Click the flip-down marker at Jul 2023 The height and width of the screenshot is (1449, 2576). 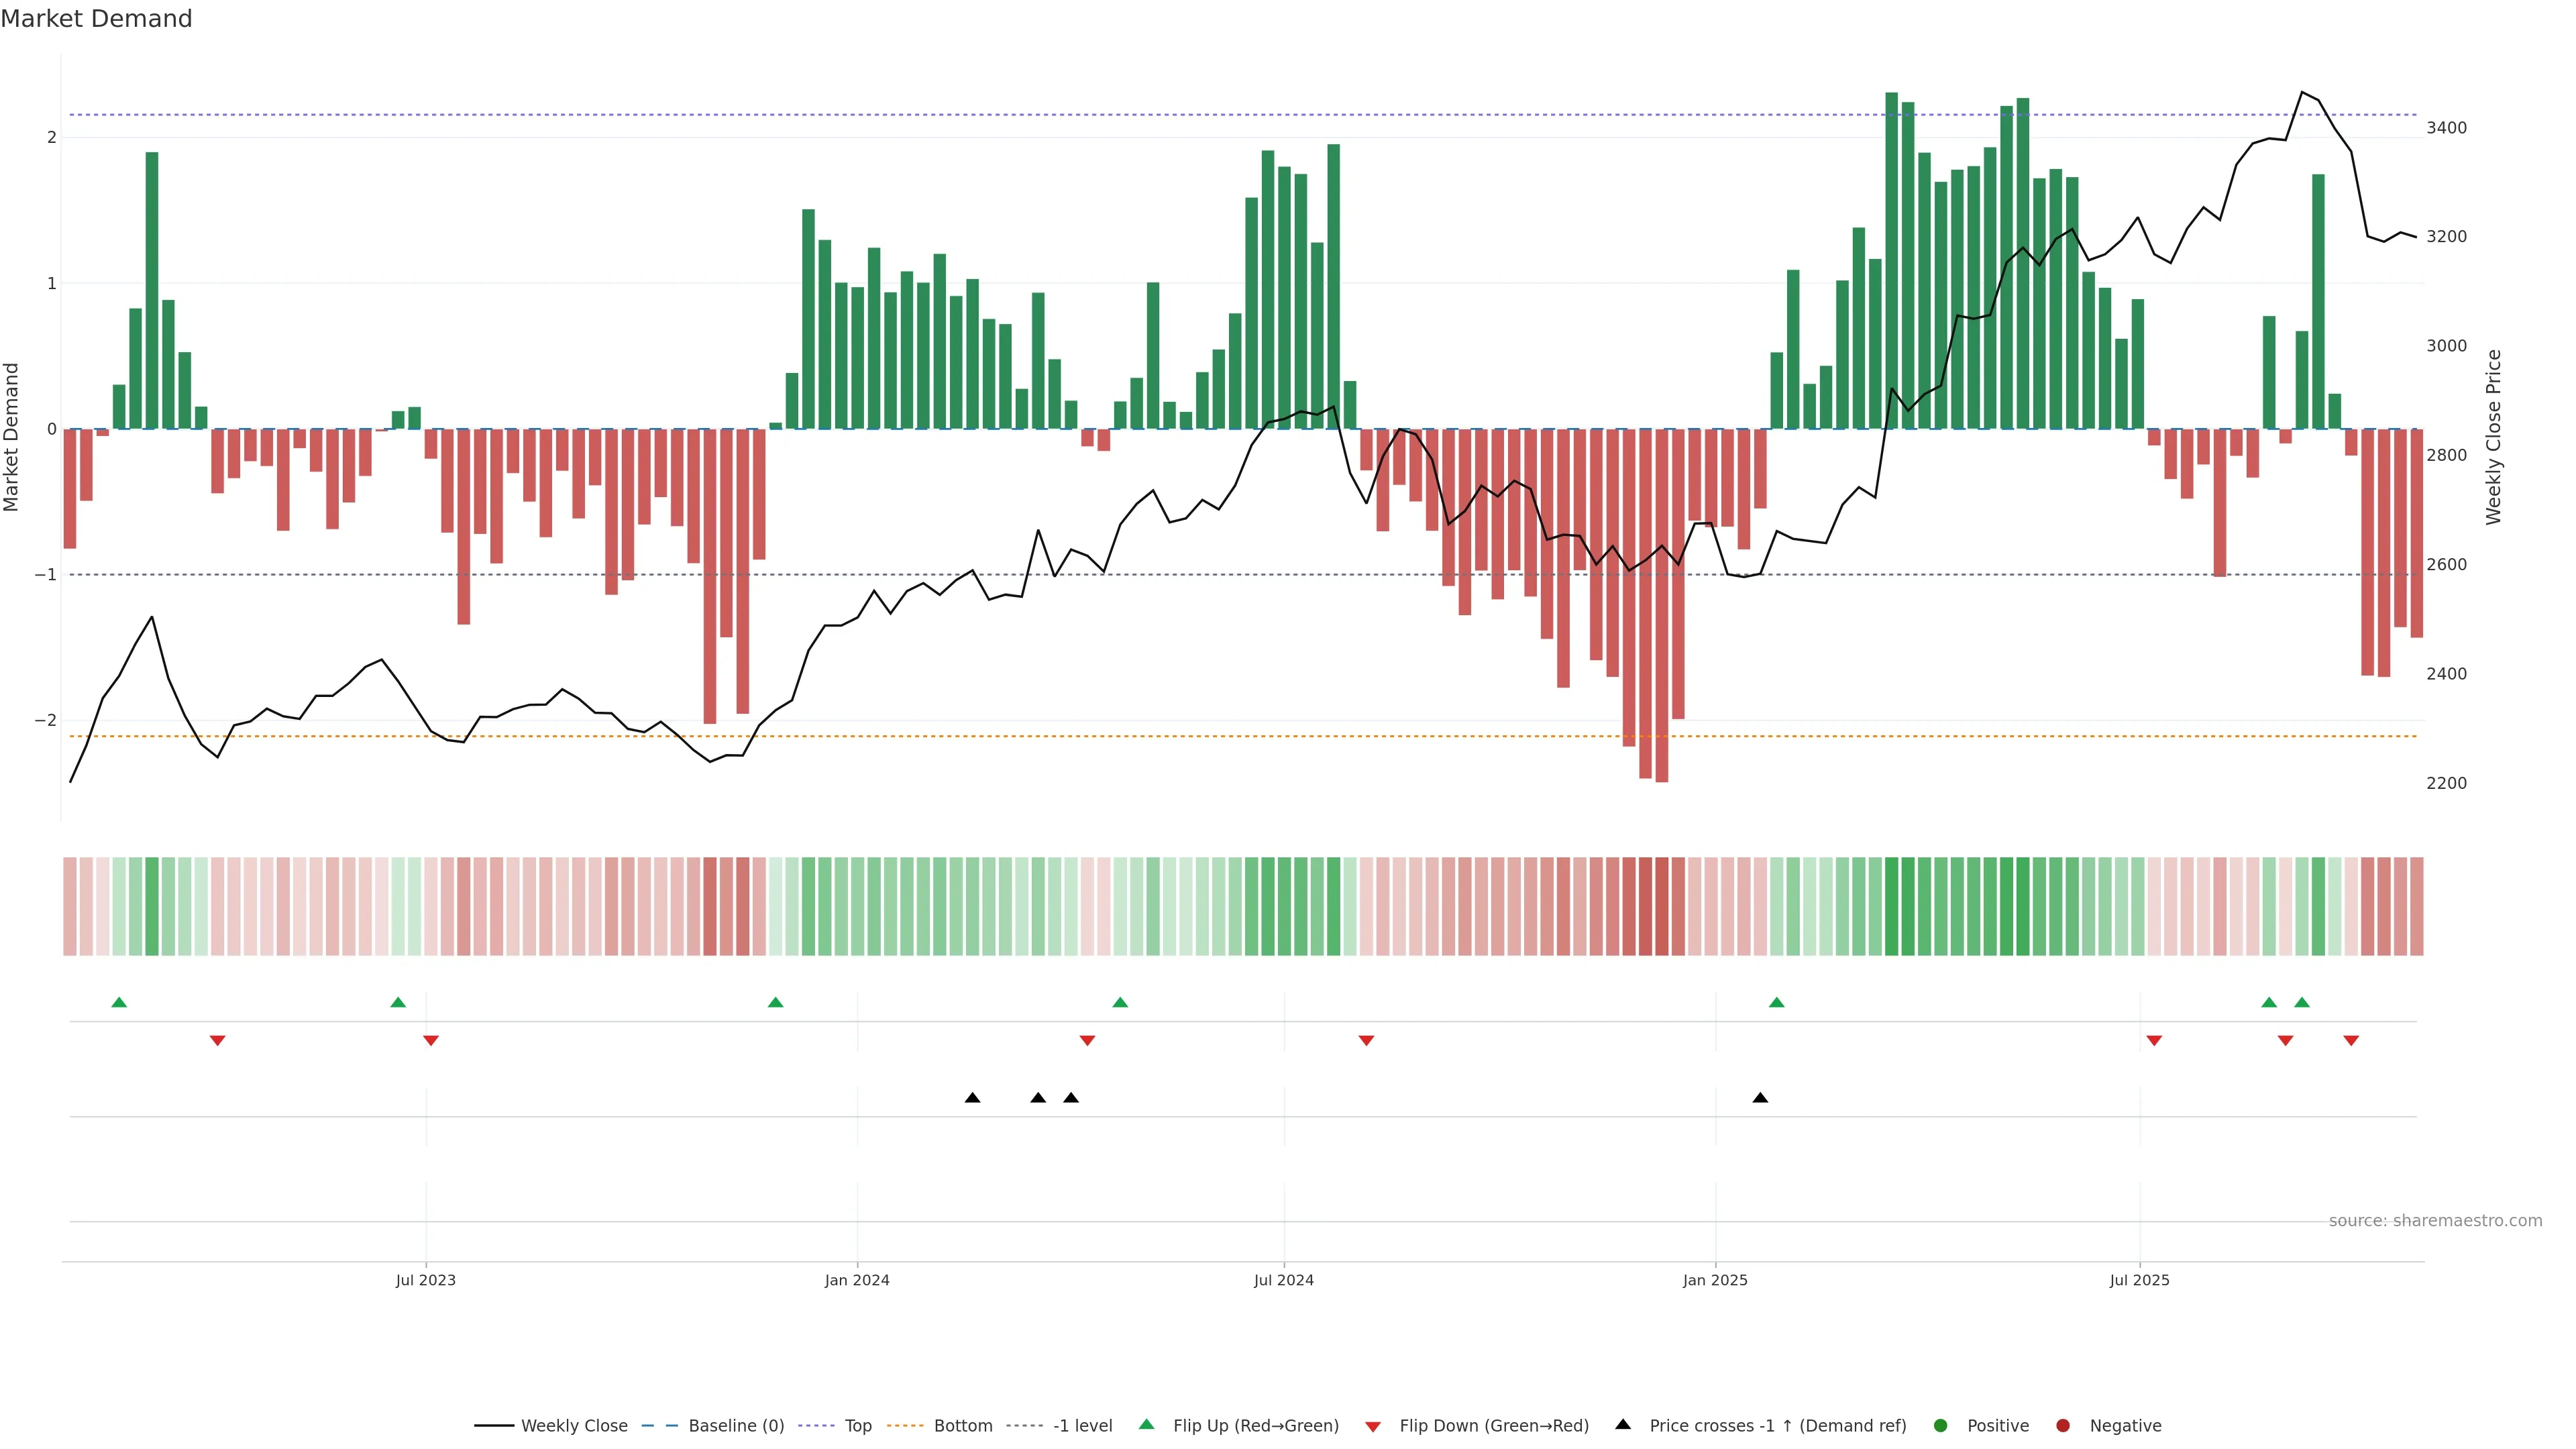point(431,1041)
